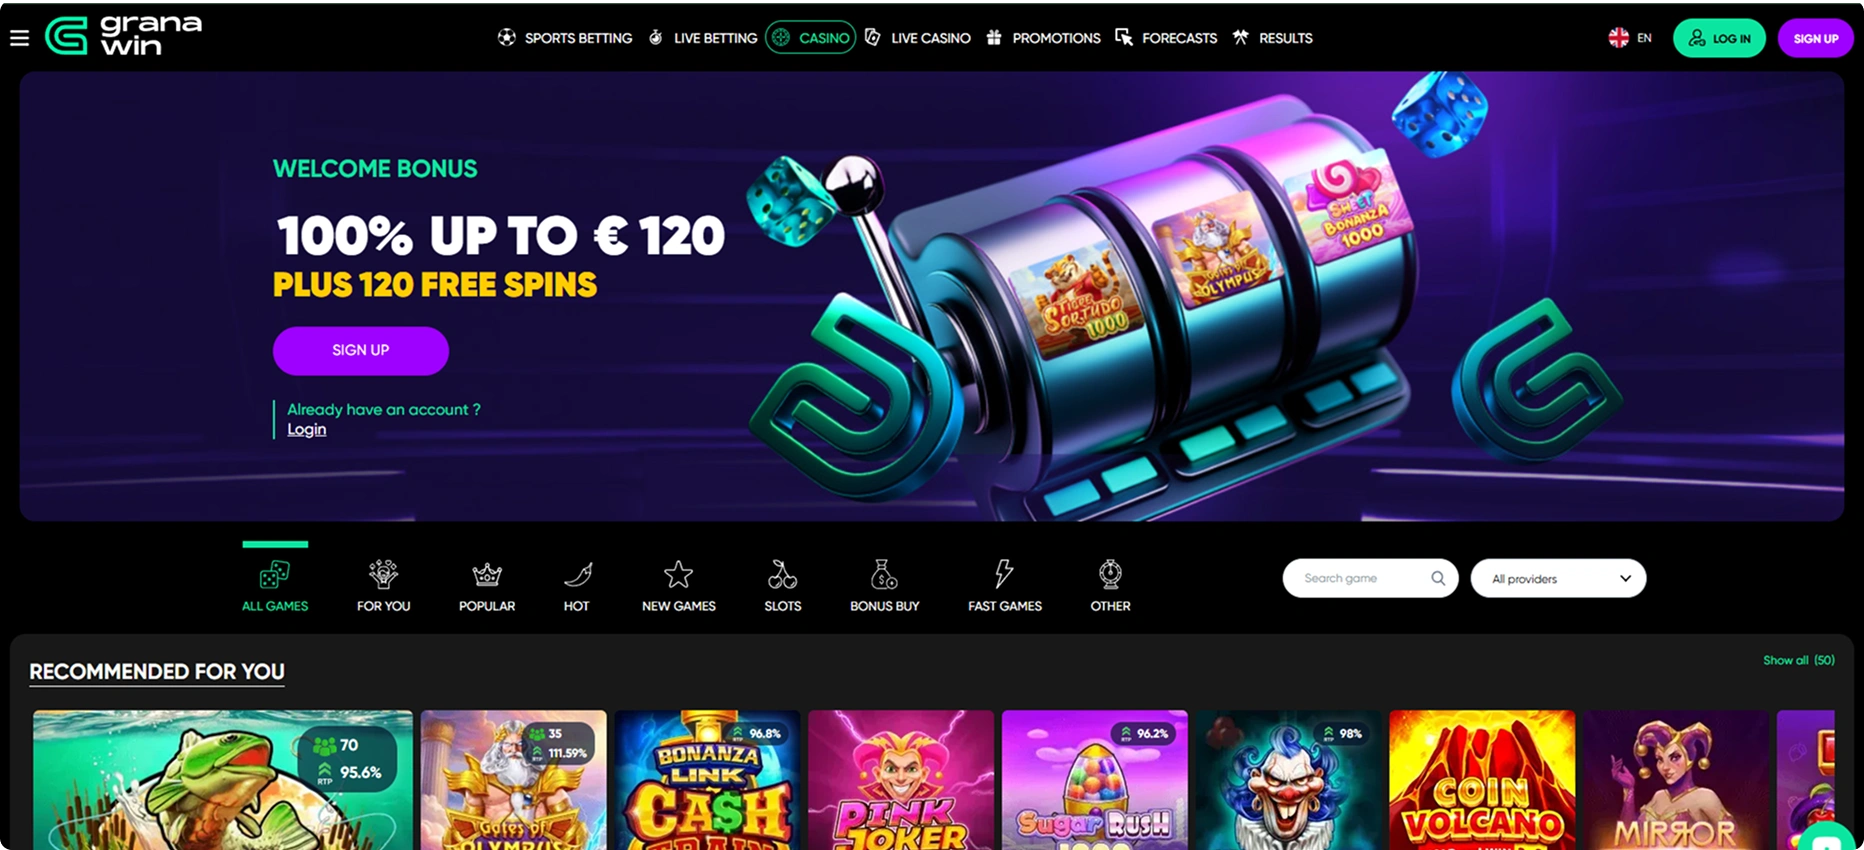Click the search magnifier icon
Screen dimensions: 1864x850
pyautogui.click(x=1438, y=578)
